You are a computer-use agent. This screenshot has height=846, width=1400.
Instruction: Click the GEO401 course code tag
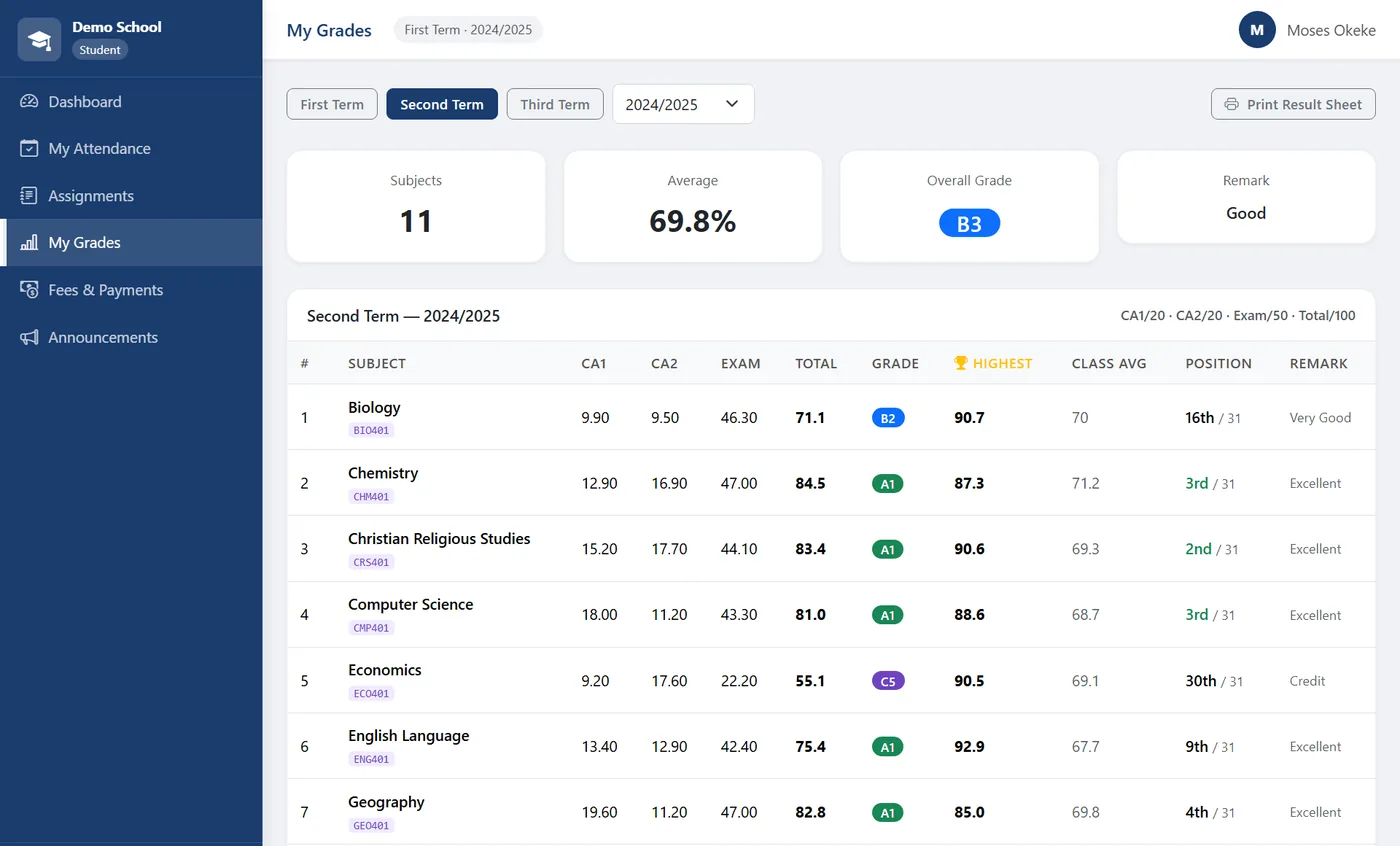(x=371, y=826)
